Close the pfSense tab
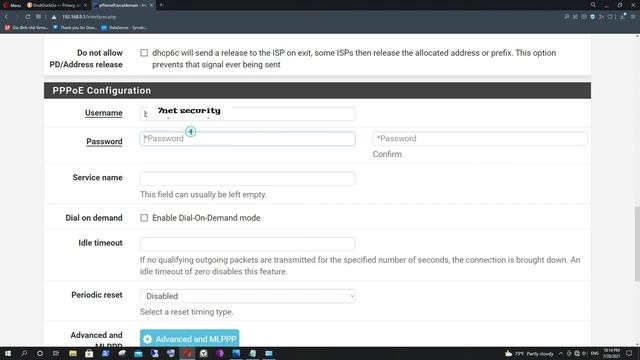This screenshot has height=360, width=640. (151, 5)
